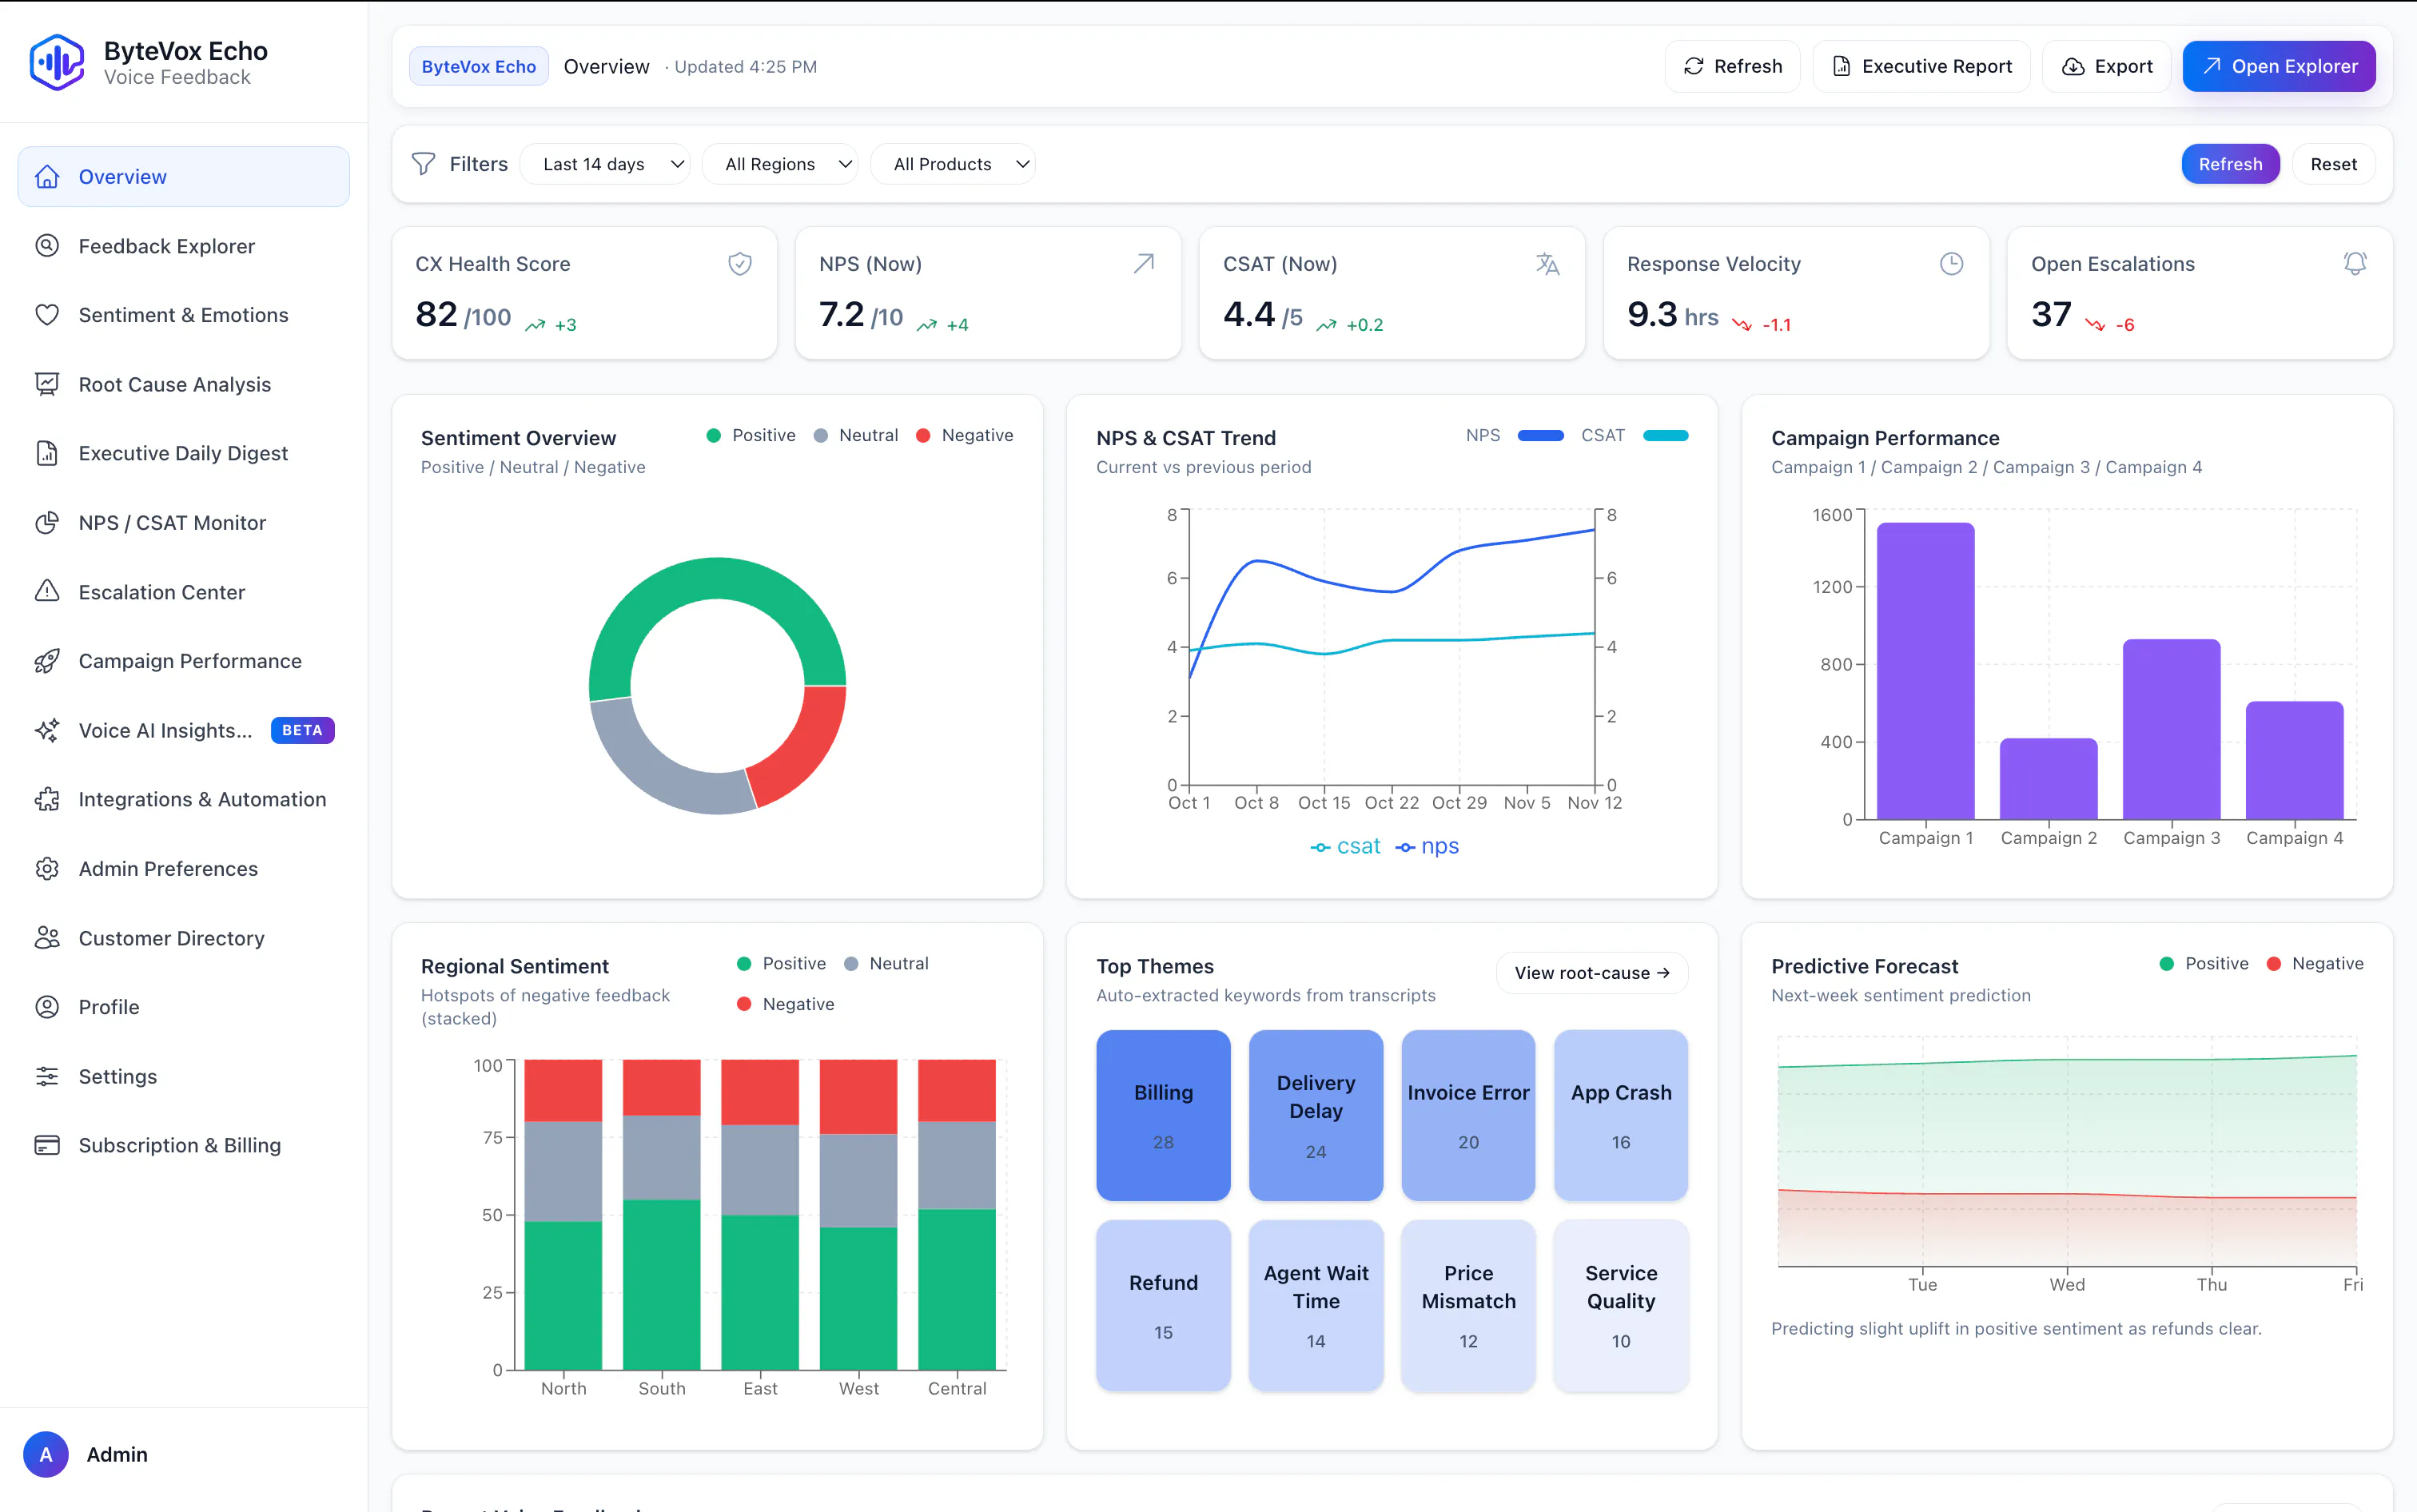
Task: Open Feedback Explorer from the sidebar
Action: [x=184, y=246]
